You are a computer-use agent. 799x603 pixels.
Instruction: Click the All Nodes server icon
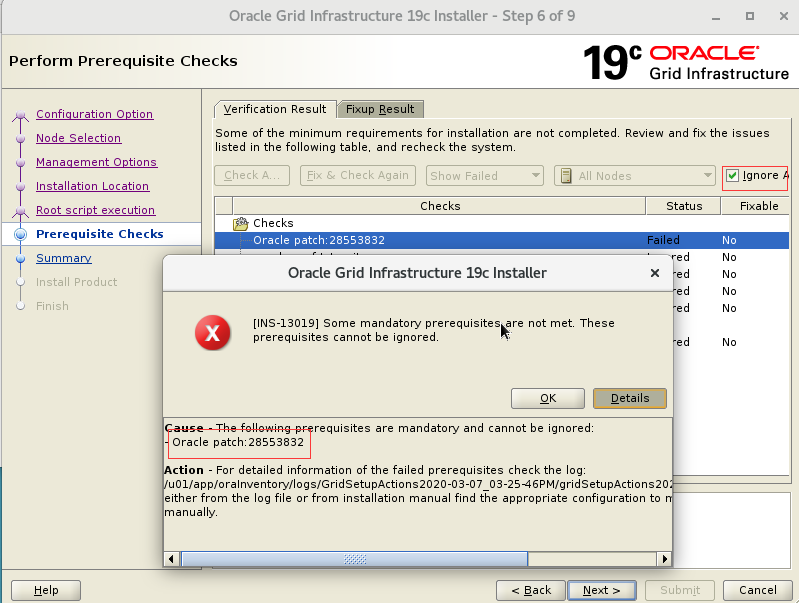click(566, 176)
